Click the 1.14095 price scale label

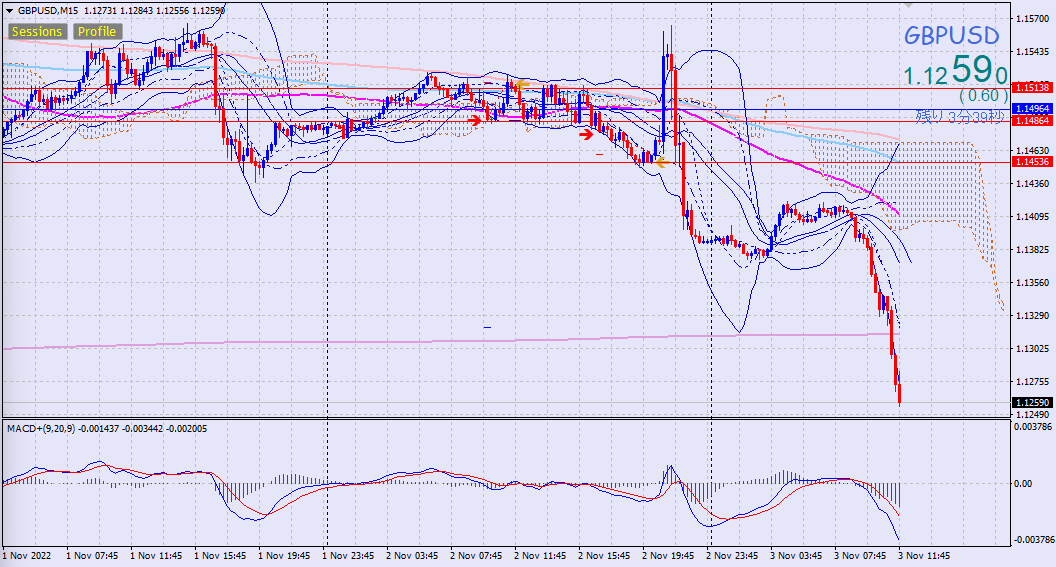(x=1032, y=216)
